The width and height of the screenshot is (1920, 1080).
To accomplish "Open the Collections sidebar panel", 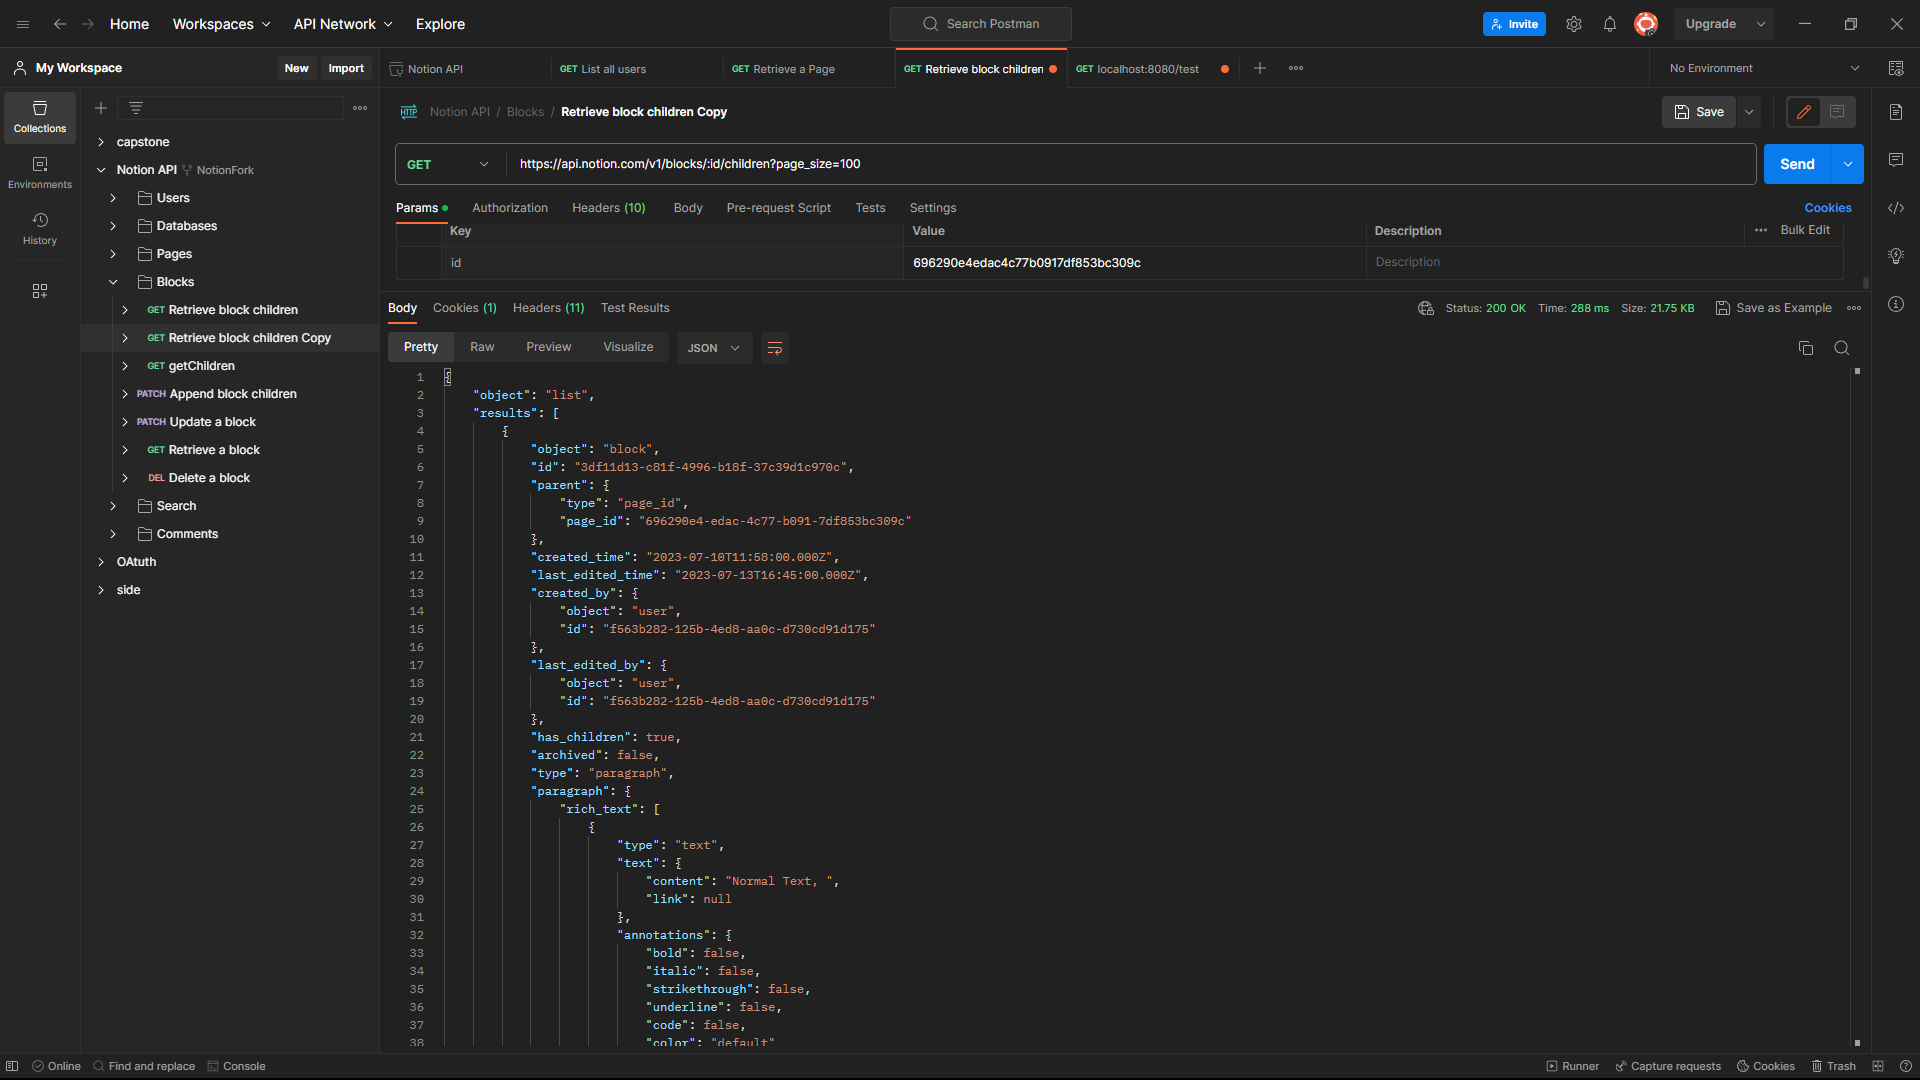I will (40, 117).
